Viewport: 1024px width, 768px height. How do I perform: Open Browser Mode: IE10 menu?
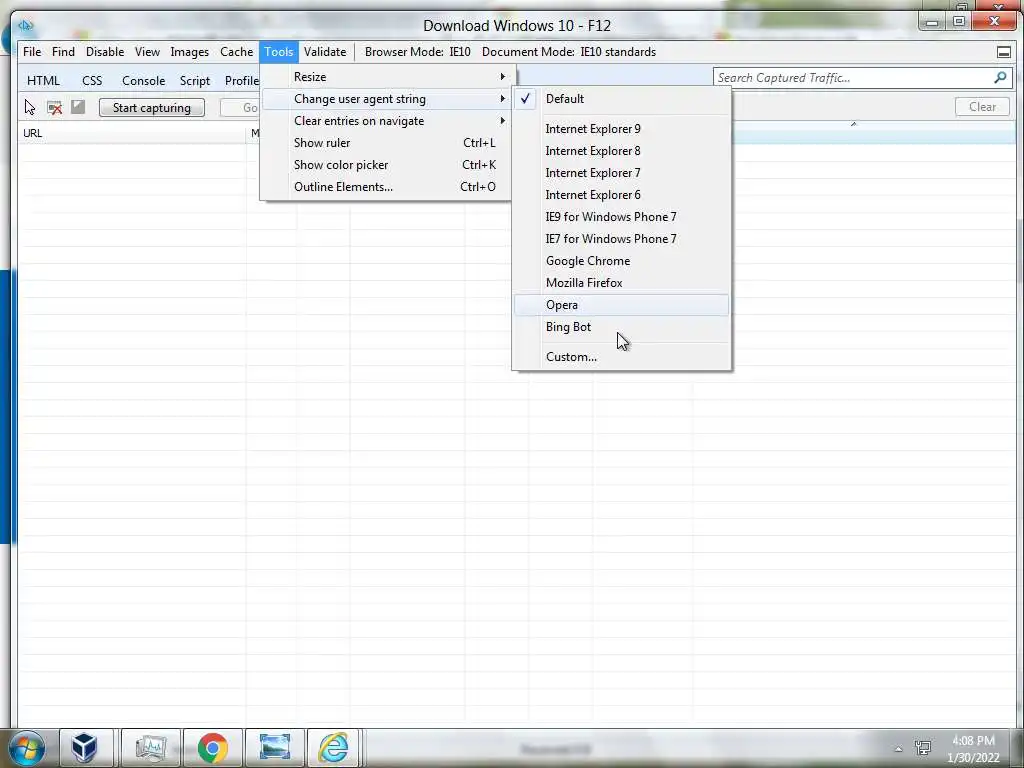pyautogui.click(x=418, y=52)
